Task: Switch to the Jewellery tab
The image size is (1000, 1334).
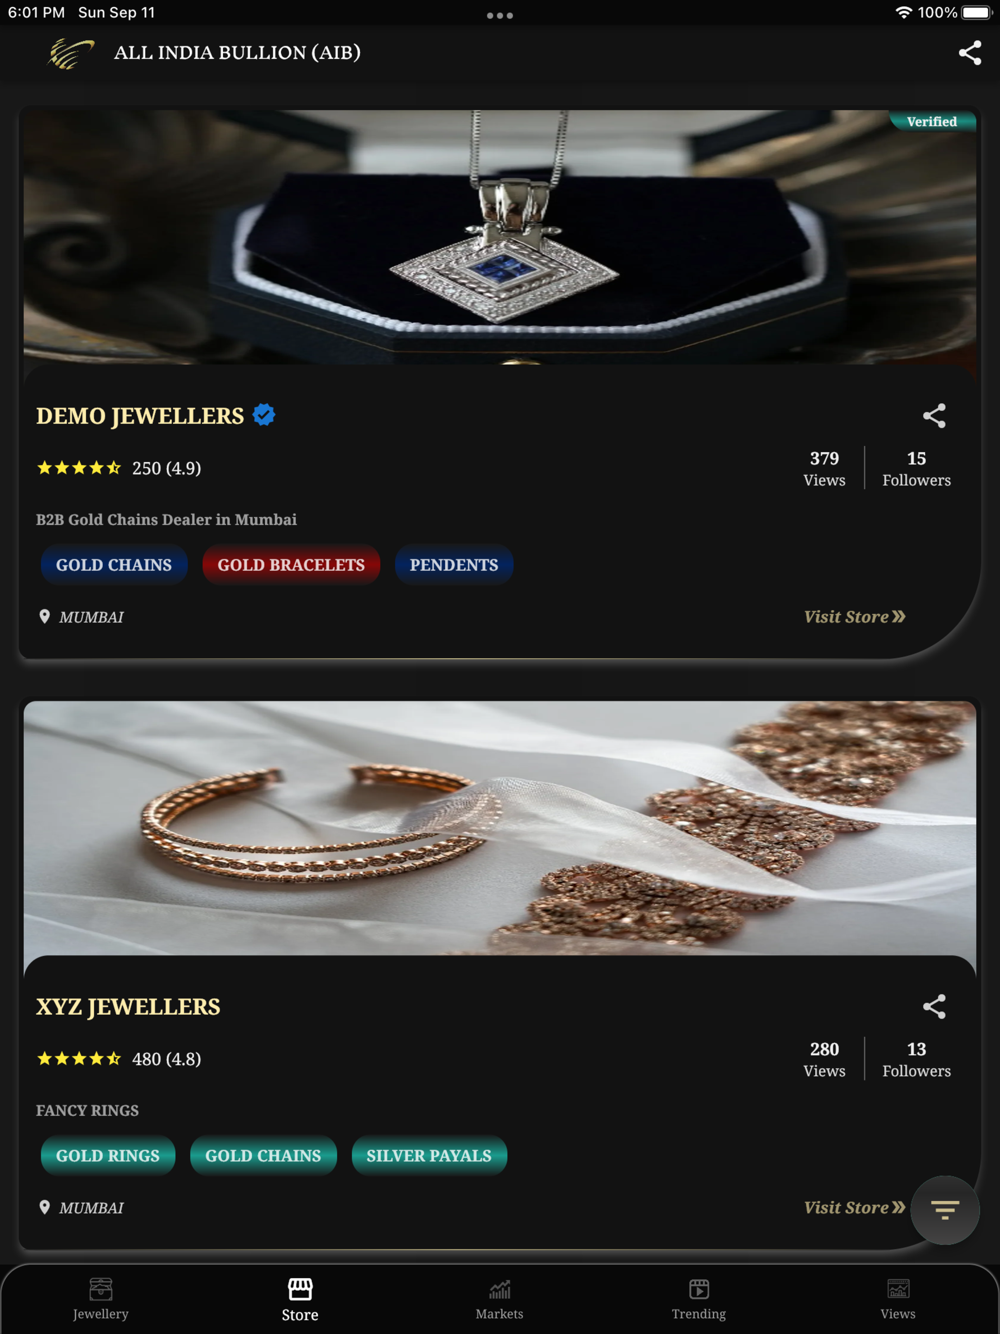Action: [x=101, y=1299]
